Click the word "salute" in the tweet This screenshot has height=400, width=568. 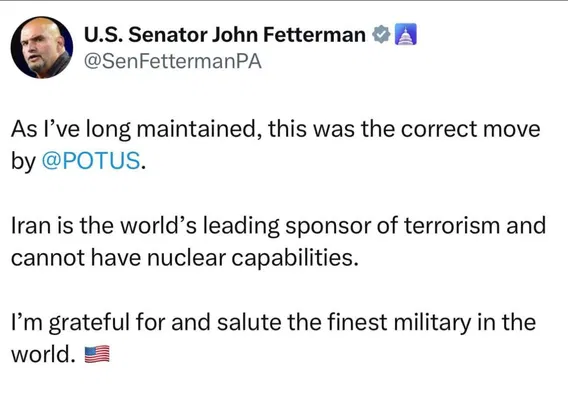249,322
